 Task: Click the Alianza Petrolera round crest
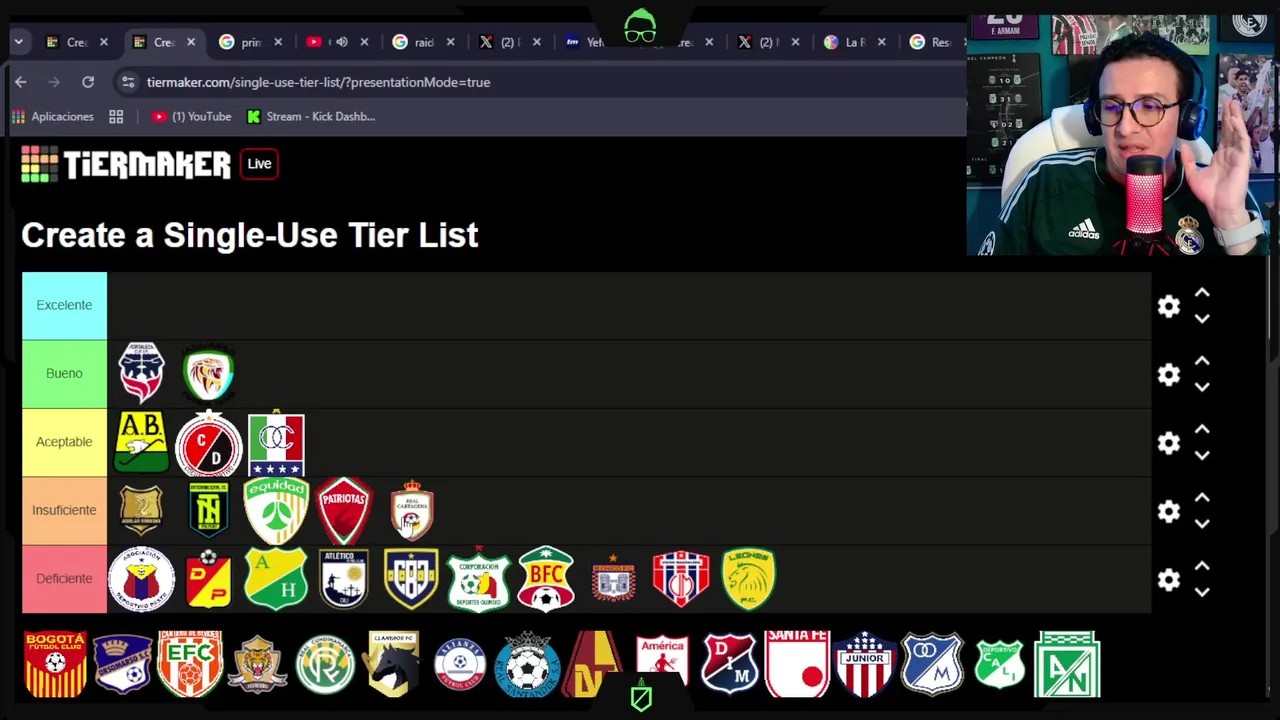(x=460, y=664)
